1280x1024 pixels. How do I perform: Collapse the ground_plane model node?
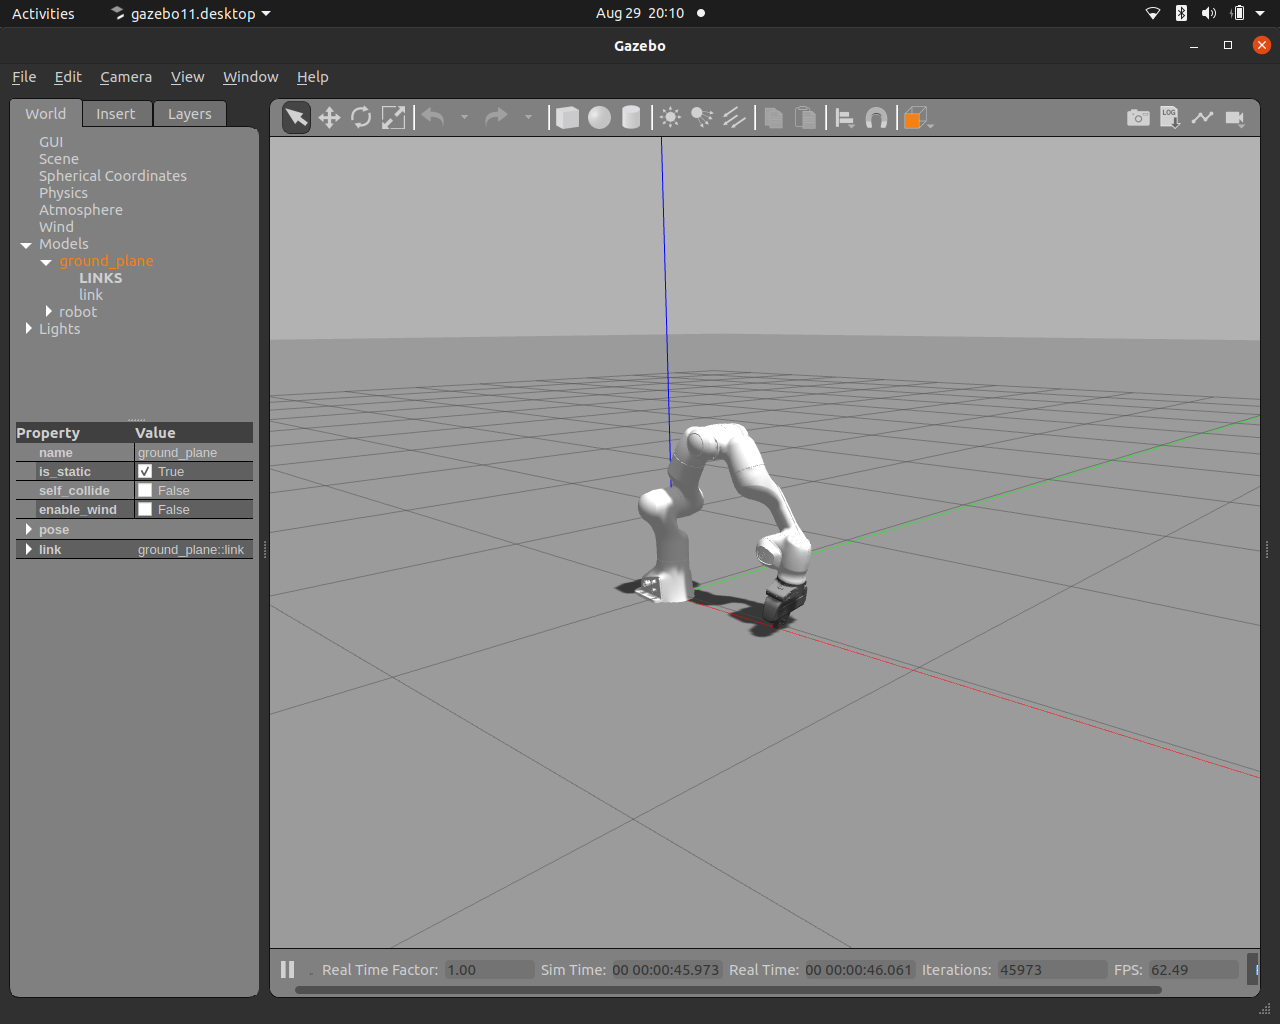click(46, 262)
